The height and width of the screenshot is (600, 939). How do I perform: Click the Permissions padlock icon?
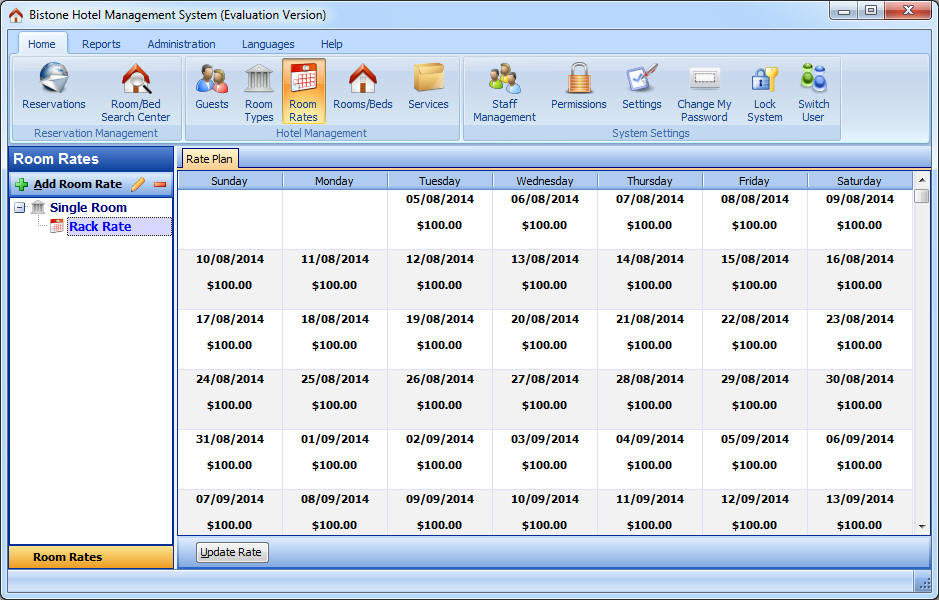tap(578, 80)
